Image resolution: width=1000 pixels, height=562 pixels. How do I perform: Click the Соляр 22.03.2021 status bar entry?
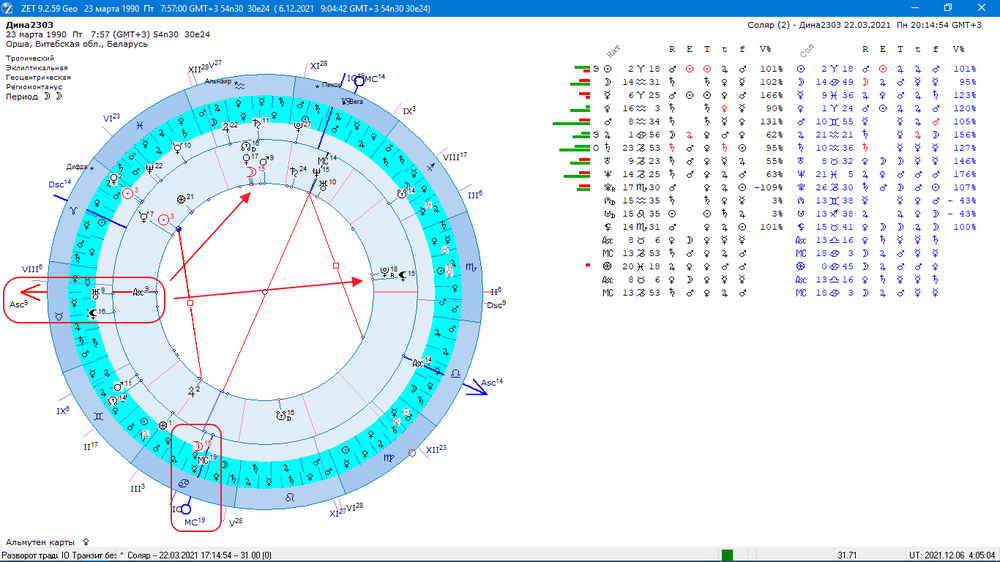(200, 556)
